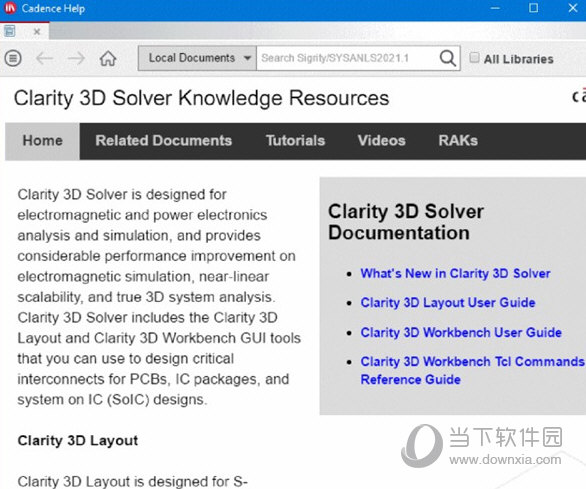Go back with the left arrow
586x489 pixels.
(x=44, y=58)
